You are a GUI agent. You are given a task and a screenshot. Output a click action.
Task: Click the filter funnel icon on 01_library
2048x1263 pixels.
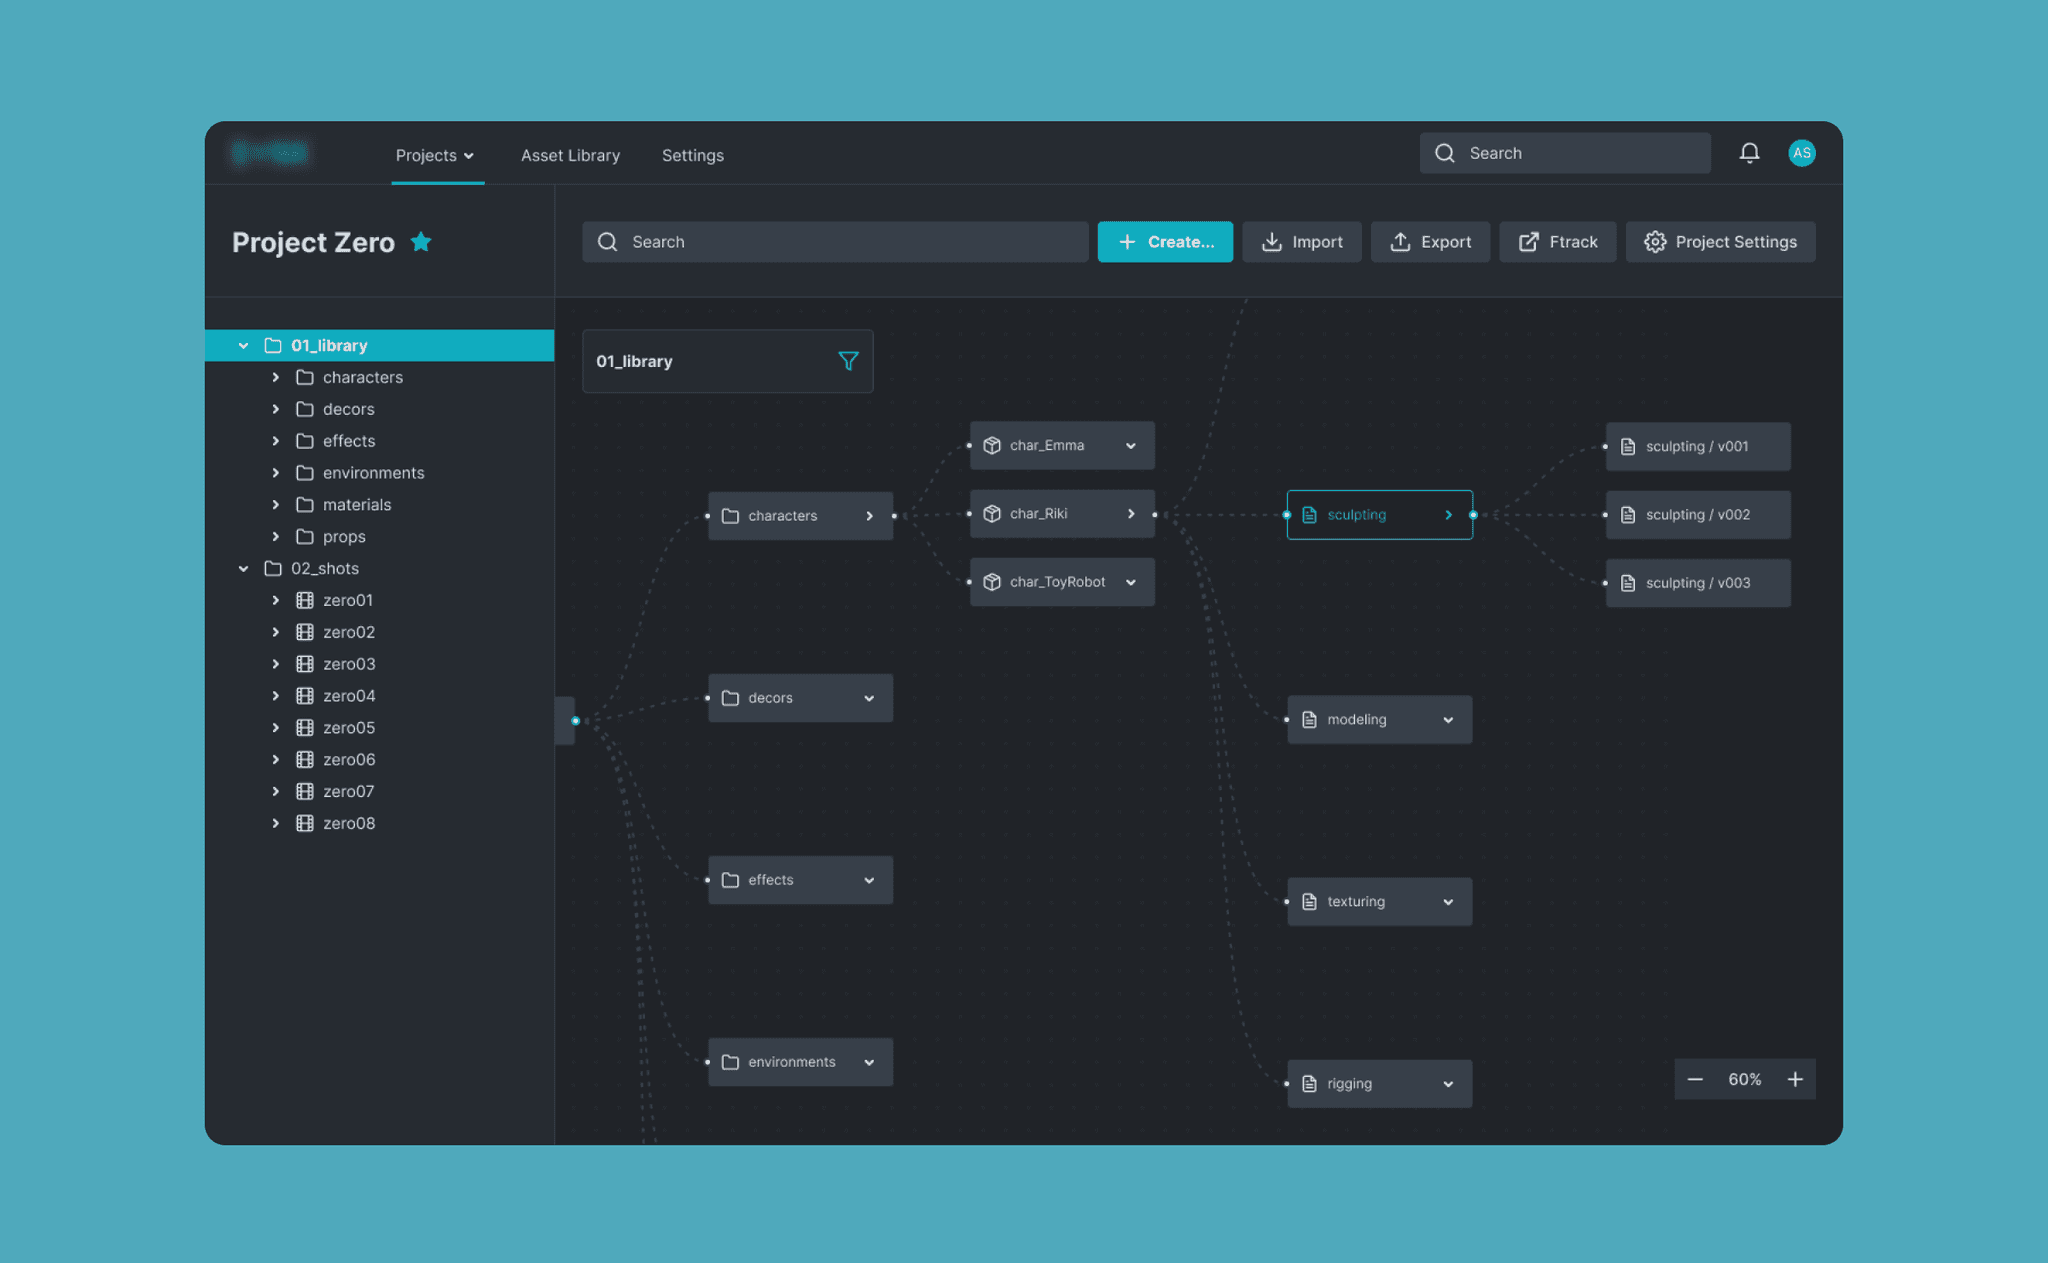(x=848, y=361)
